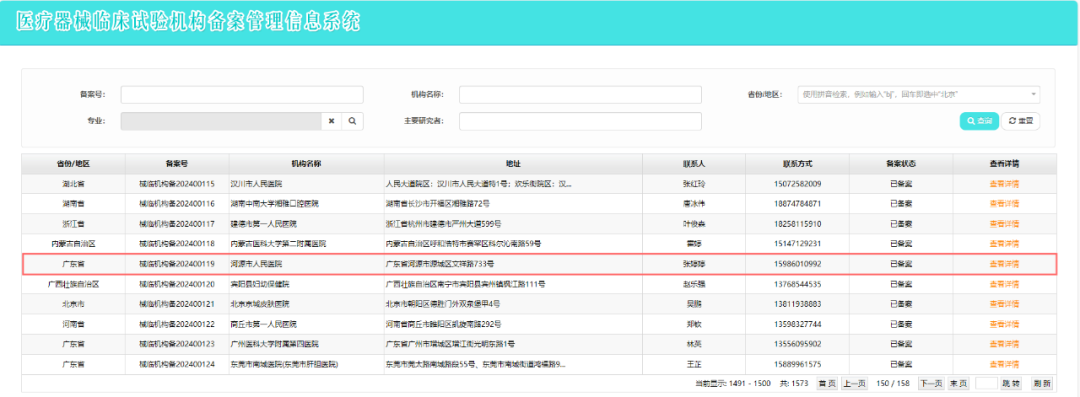Click the 跳转 jump button
The height and width of the screenshot is (397, 1080).
pyautogui.click(x=1010, y=383)
